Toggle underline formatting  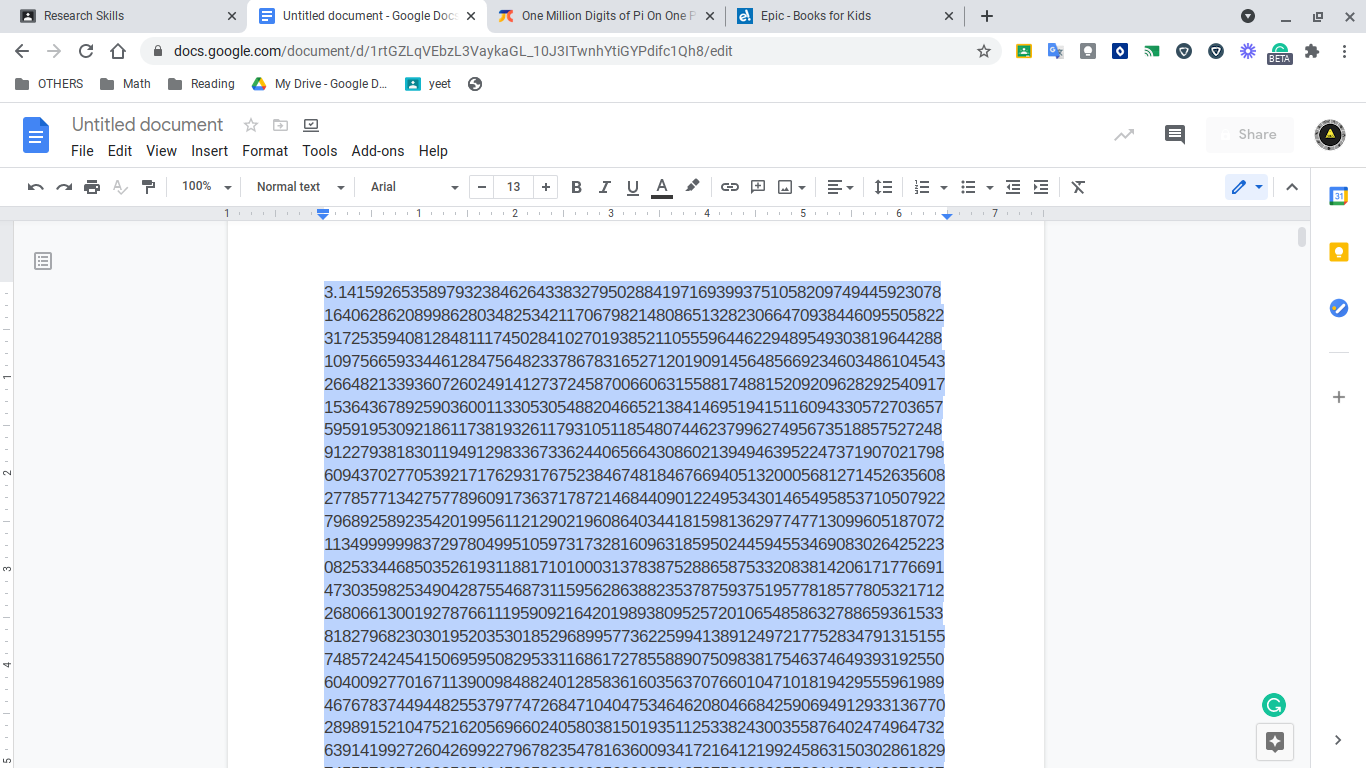(632, 187)
